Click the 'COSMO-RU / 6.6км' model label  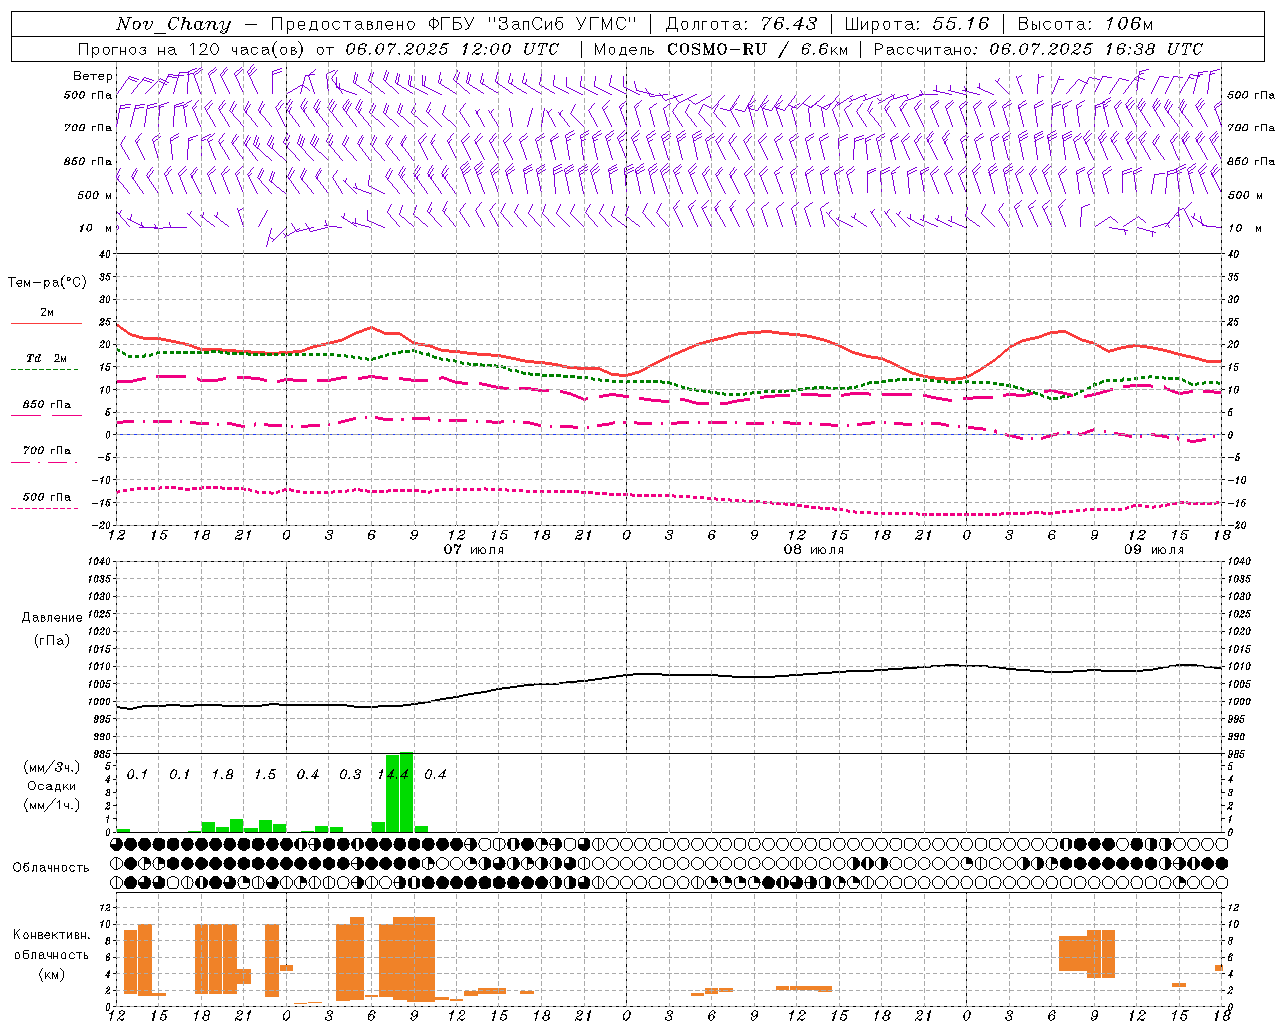[757, 49]
